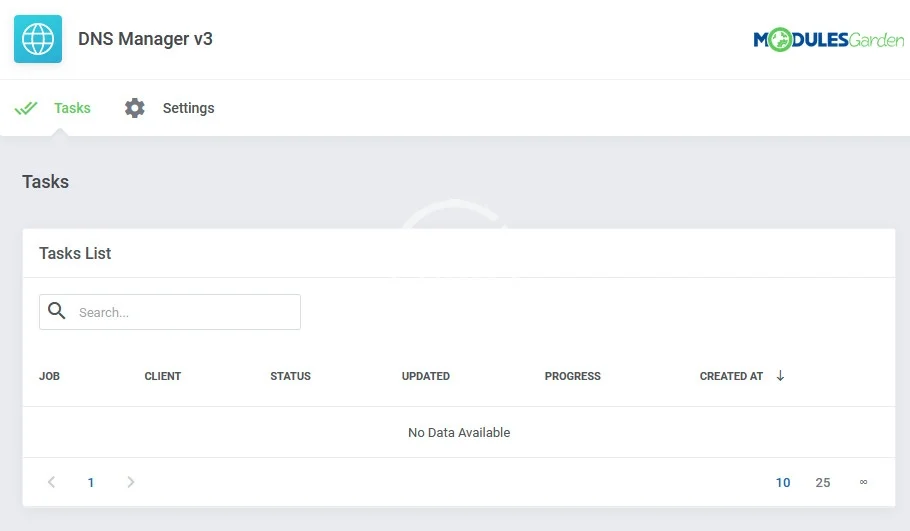
Task: Focus the Search tasks input field
Action: pyautogui.click(x=185, y=312)
